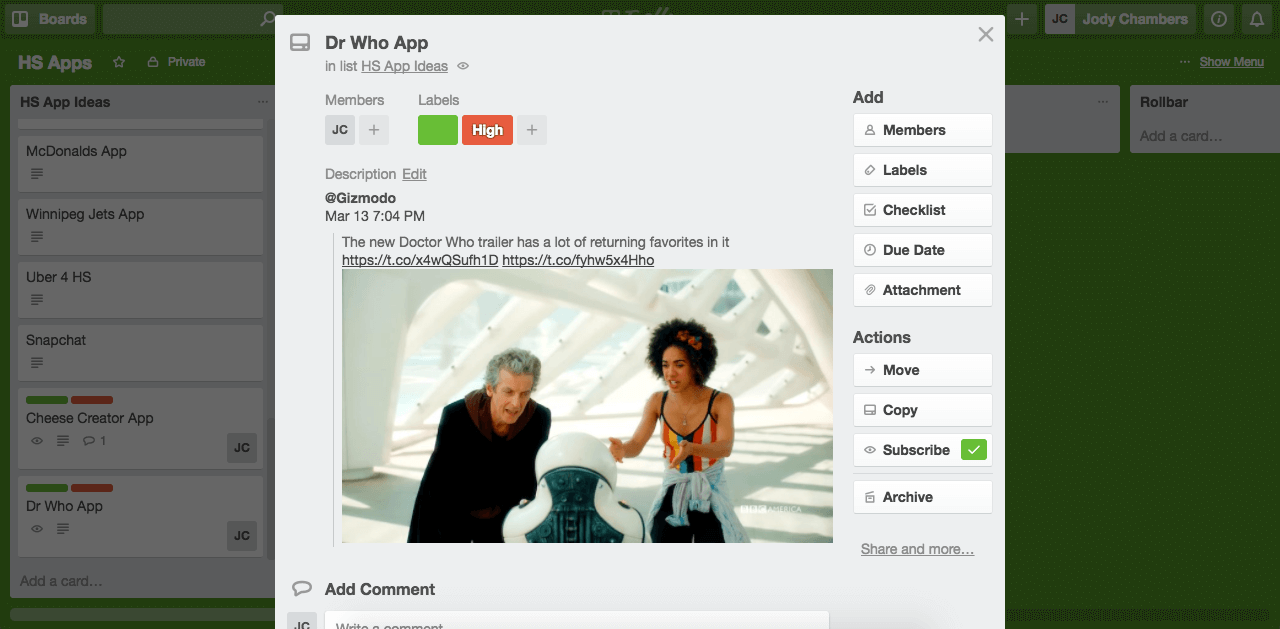1280x629 pixels.
Task: Open the Dr Who App board card
Action: (141, 515)
